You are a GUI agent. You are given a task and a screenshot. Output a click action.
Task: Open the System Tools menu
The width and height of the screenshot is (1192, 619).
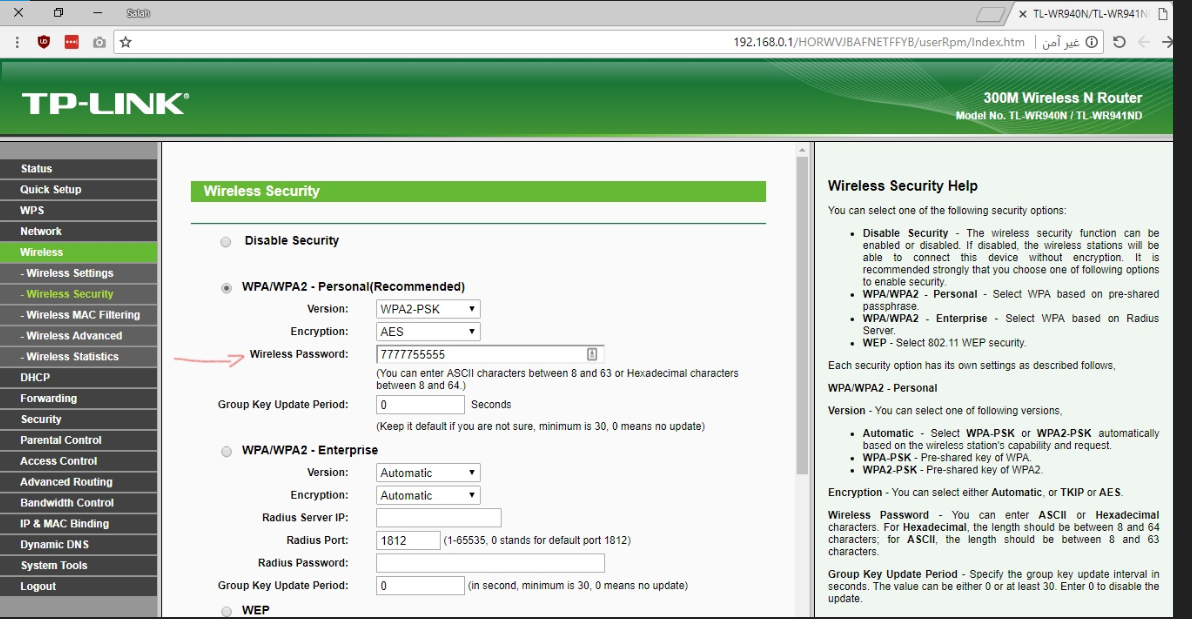78,566
